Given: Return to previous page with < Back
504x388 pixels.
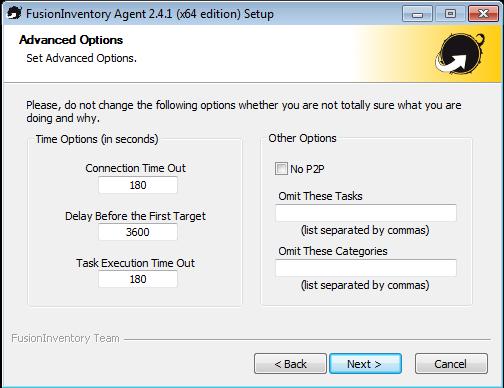Looking at the screenshot, I should (x=290, y=364).
